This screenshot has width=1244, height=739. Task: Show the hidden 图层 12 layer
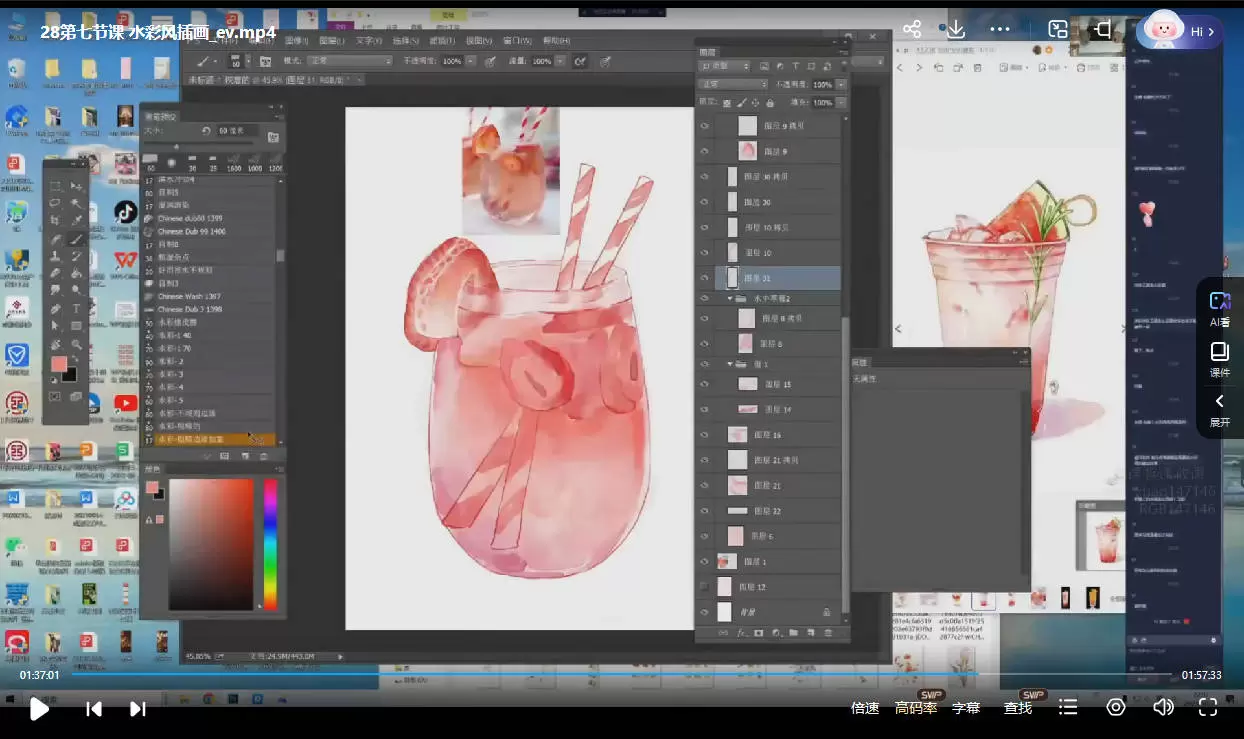(x=704, y=586)
